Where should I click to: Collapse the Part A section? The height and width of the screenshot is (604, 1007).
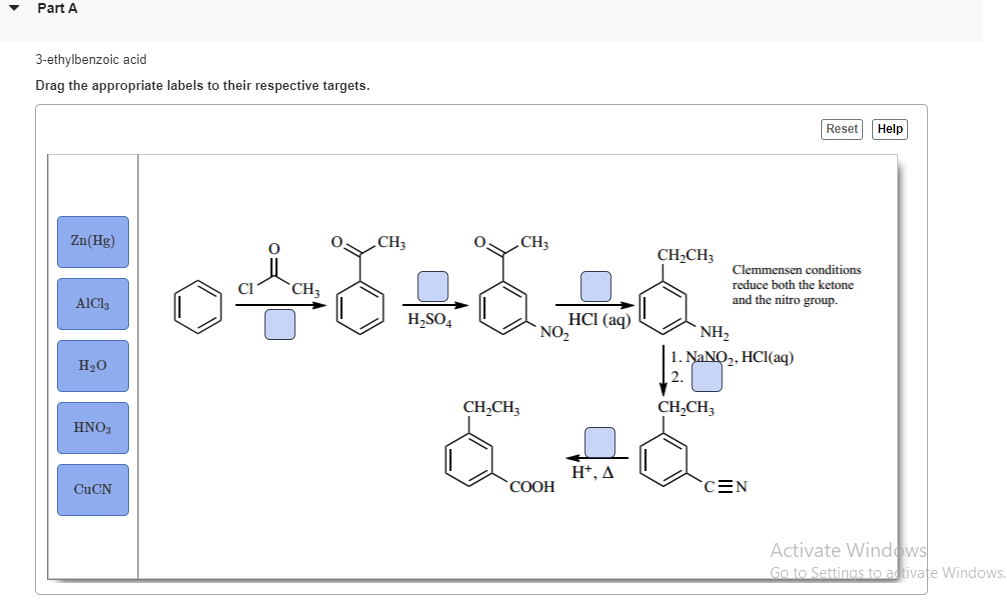click(14, 8)
